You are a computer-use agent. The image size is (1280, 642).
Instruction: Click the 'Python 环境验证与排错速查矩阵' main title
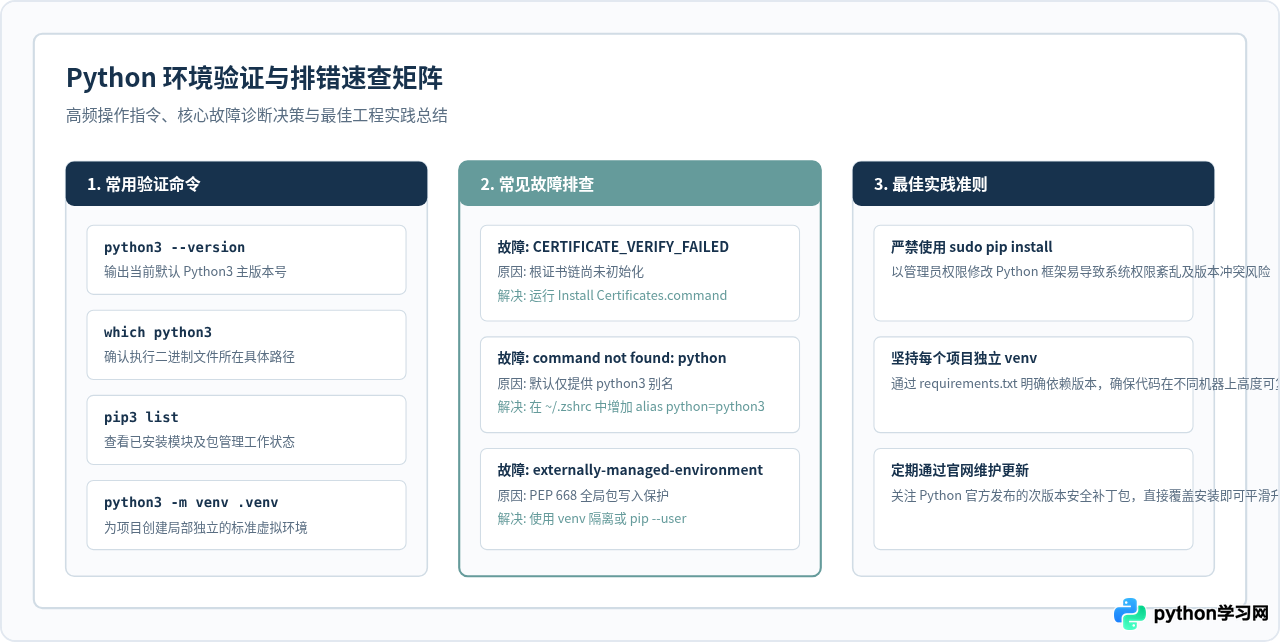(254, 78)
